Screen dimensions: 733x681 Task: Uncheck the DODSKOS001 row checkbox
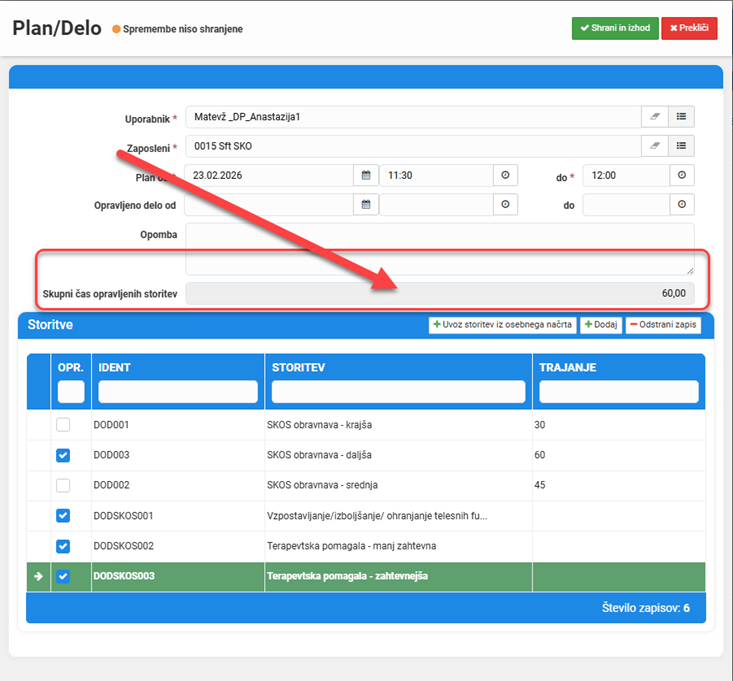click(63, 516)
